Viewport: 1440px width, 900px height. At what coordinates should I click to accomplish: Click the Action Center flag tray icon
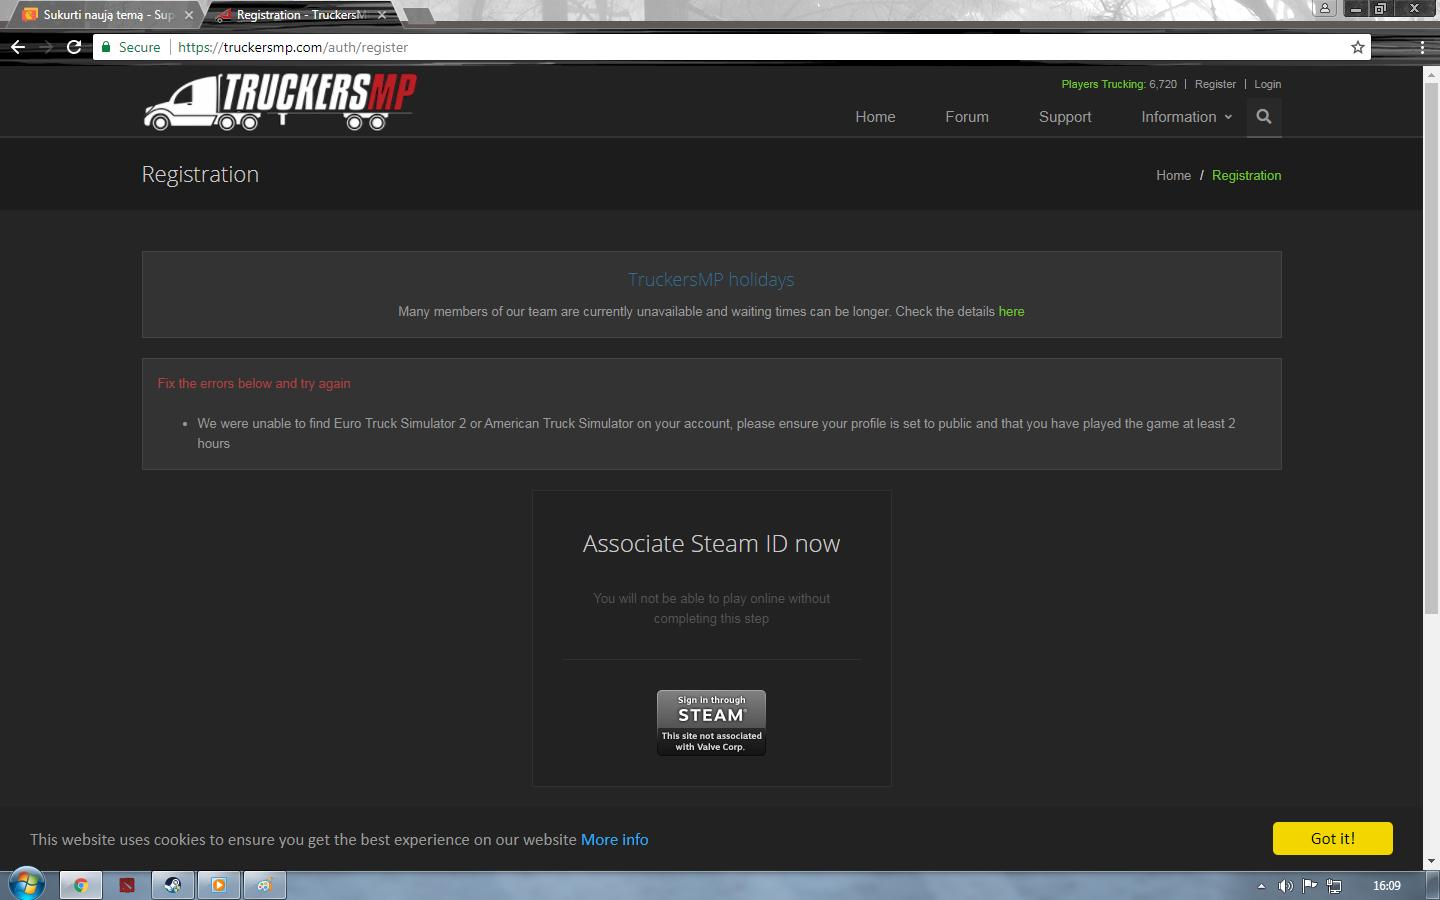pos(1310,886)
